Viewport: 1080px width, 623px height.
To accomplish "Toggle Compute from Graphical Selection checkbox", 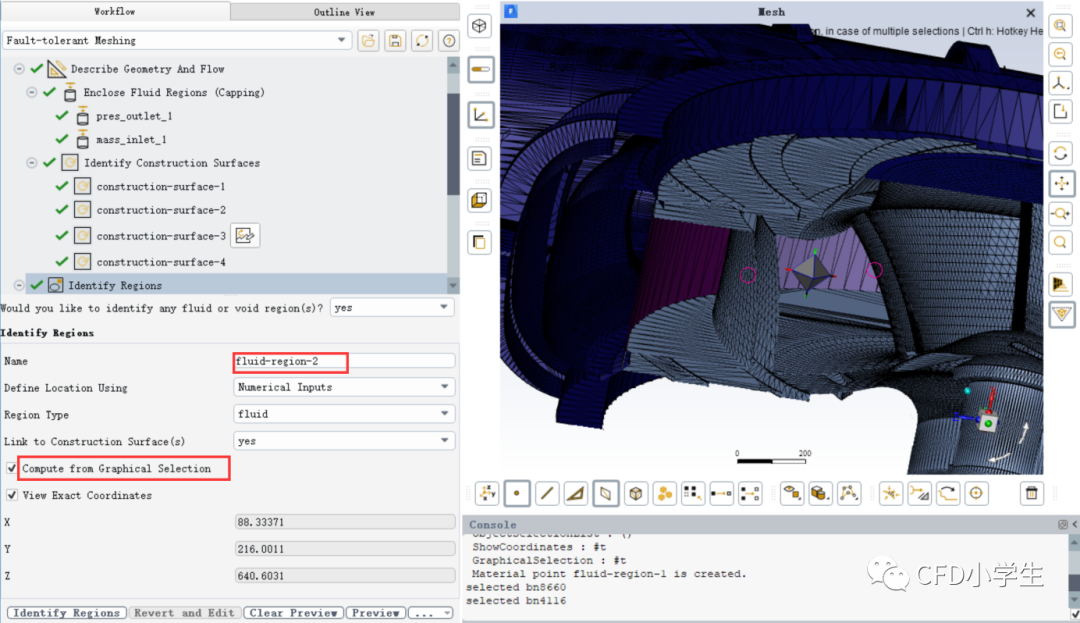I will point(11,468).
